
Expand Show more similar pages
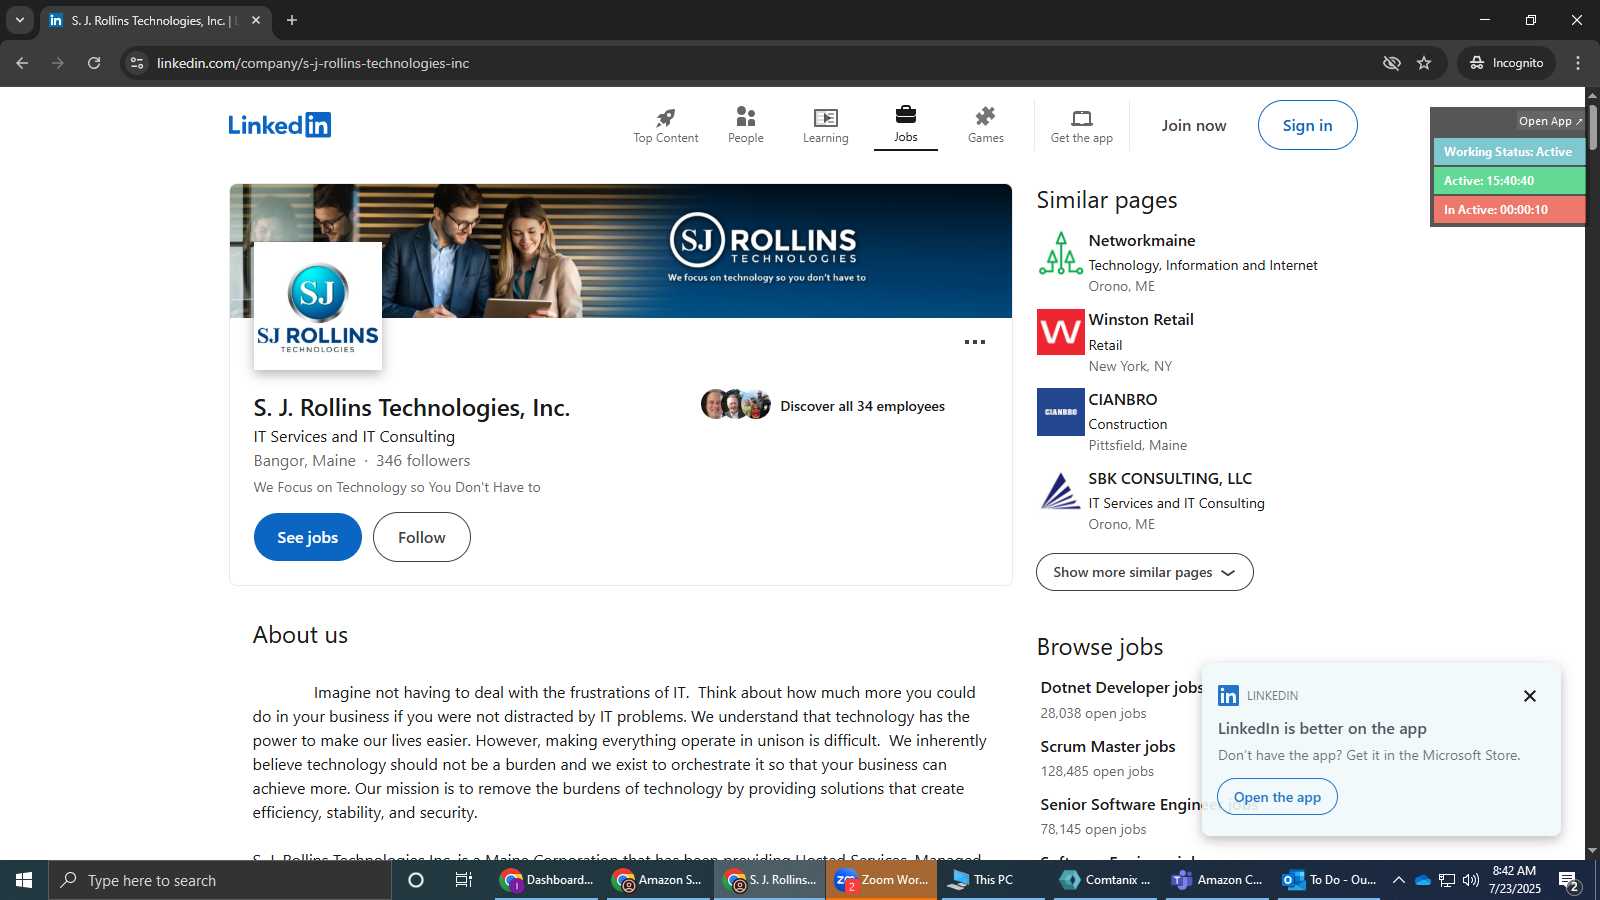[x=1145, y=572]
